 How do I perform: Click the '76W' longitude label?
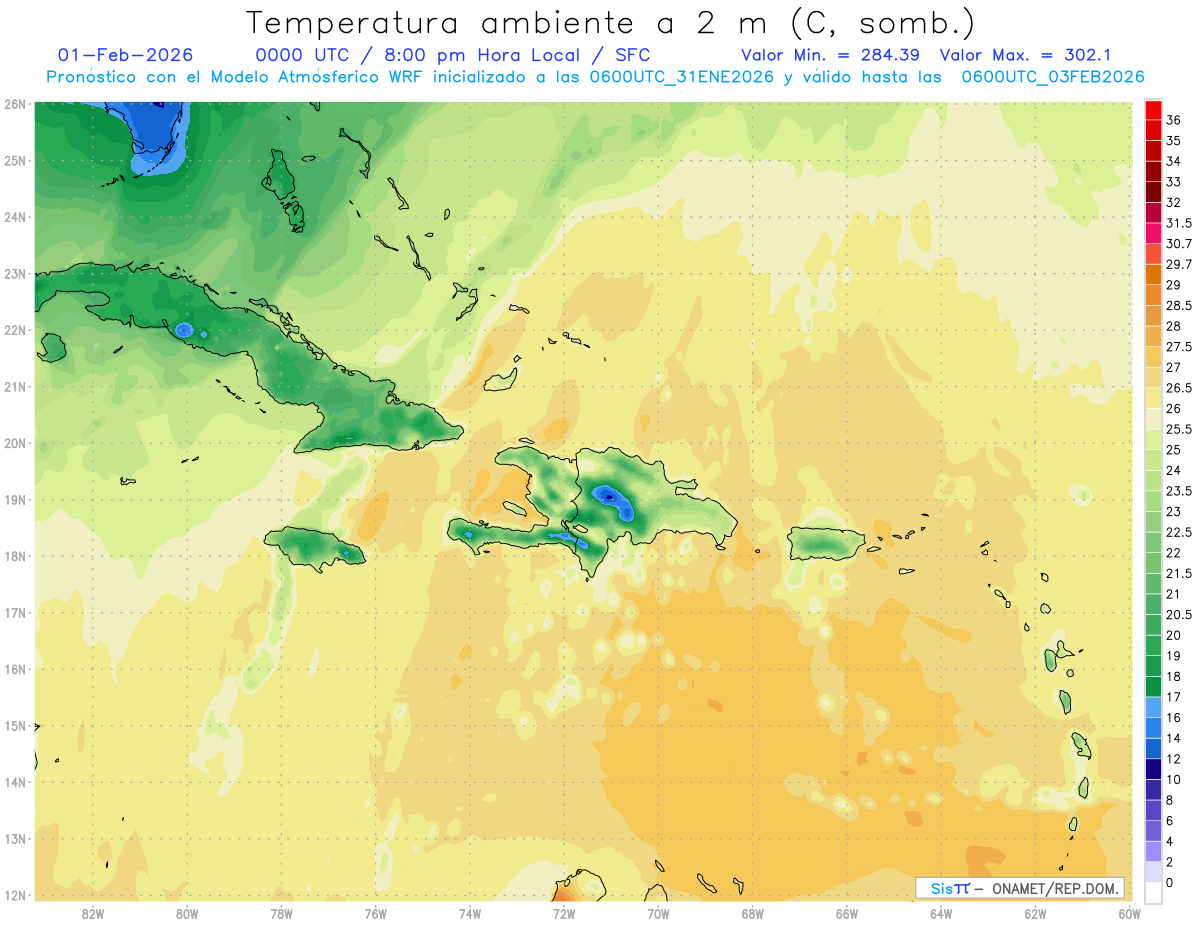coord(375,914)
